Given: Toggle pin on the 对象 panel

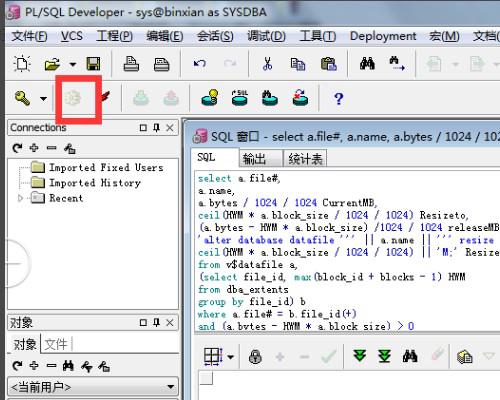Looking at the screenshot, I should tap(156, 322).
